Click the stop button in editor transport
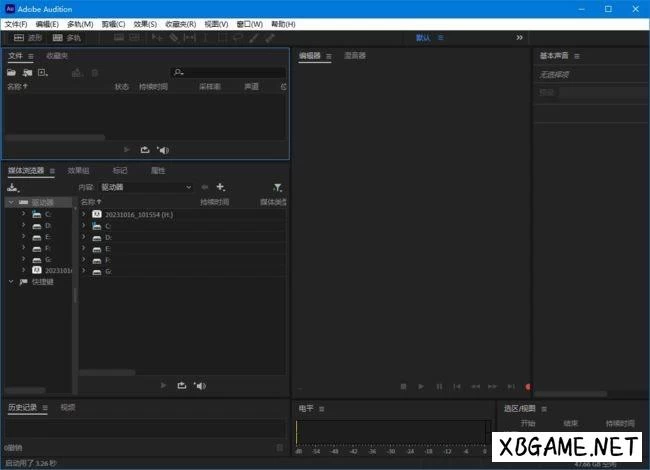Image resolution: width=650 pixels, height=470 pixels. coord(403,386)
